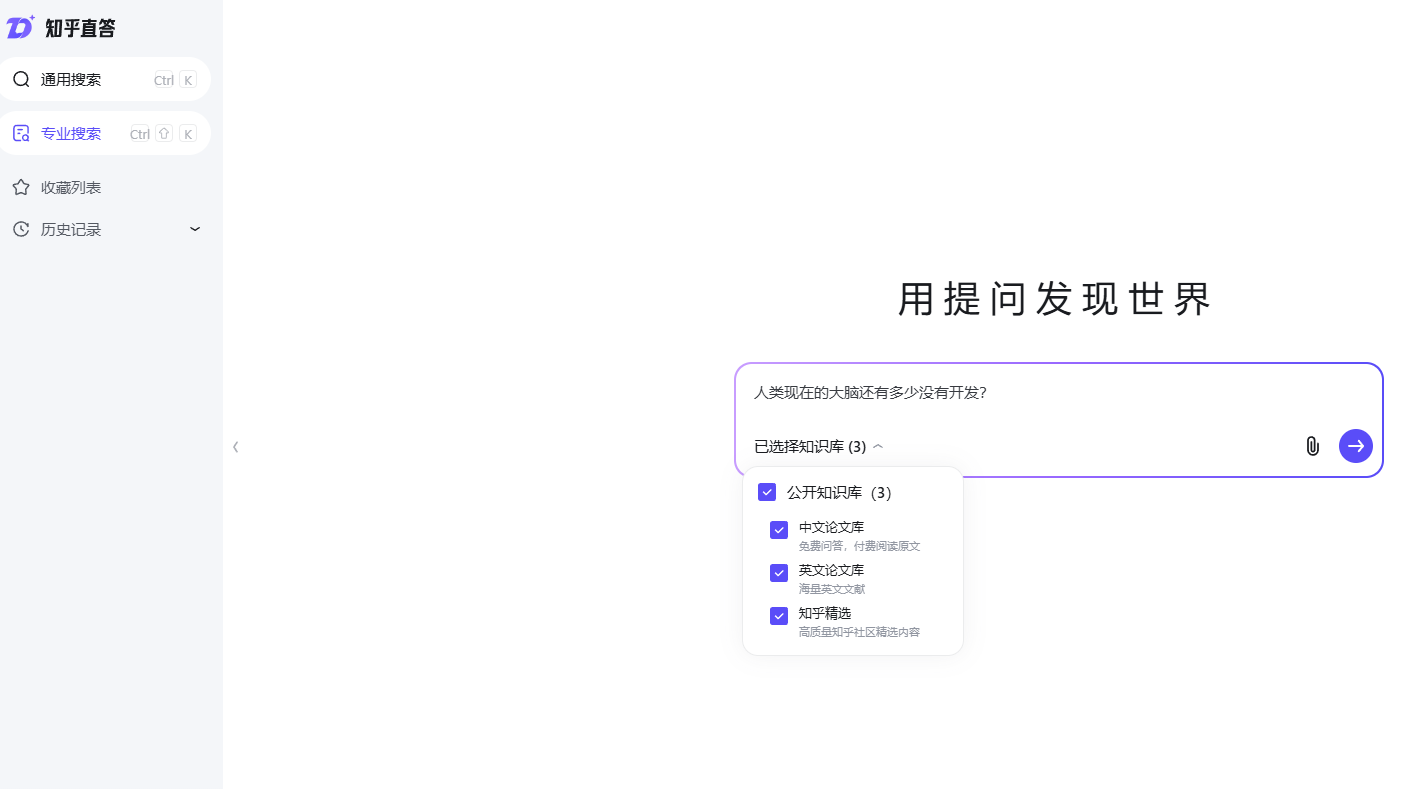
Task: Open 专业搜索 from the sidebar
Action: click(70, 132)
